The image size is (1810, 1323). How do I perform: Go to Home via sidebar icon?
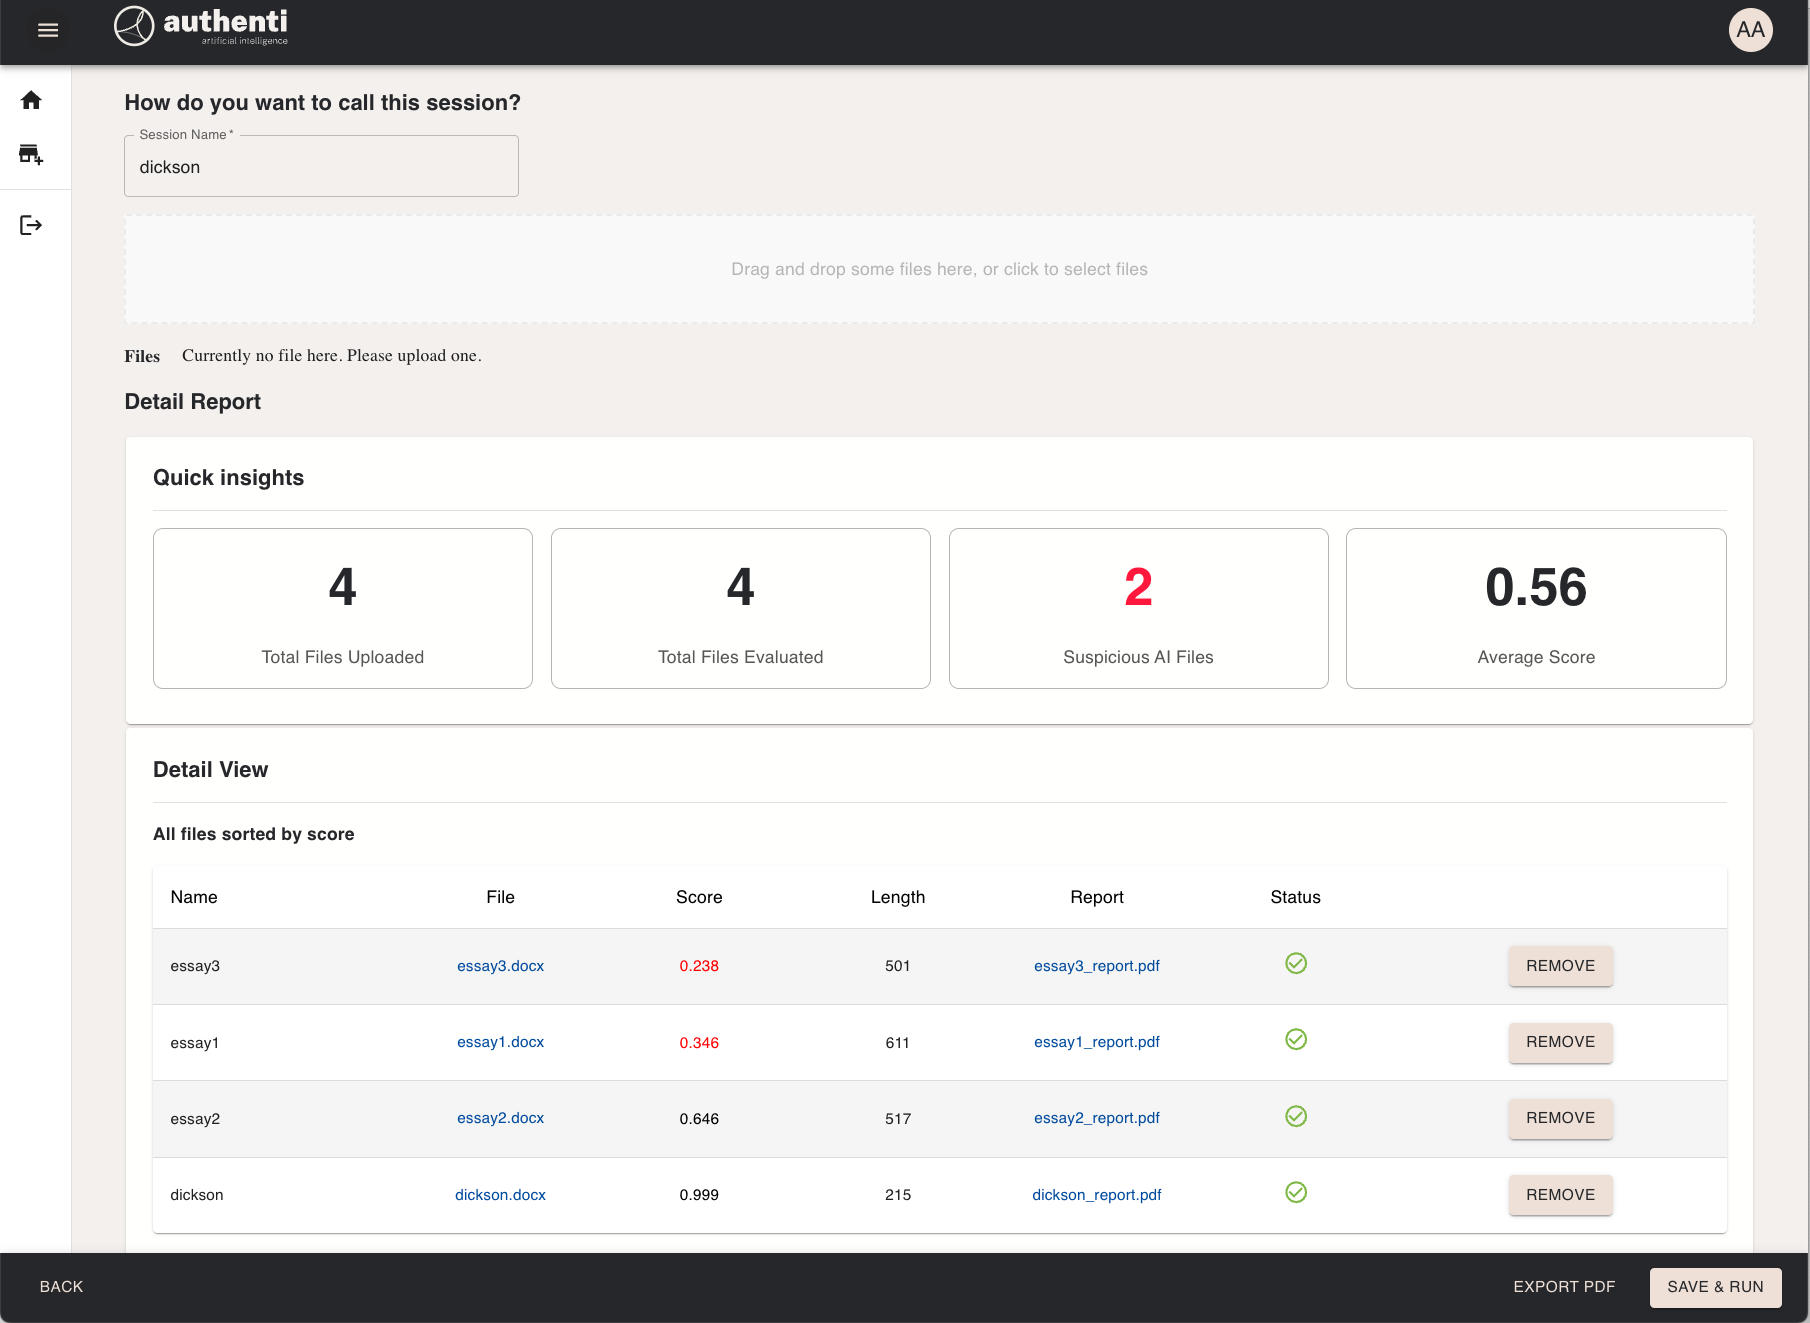pos(31,100)
